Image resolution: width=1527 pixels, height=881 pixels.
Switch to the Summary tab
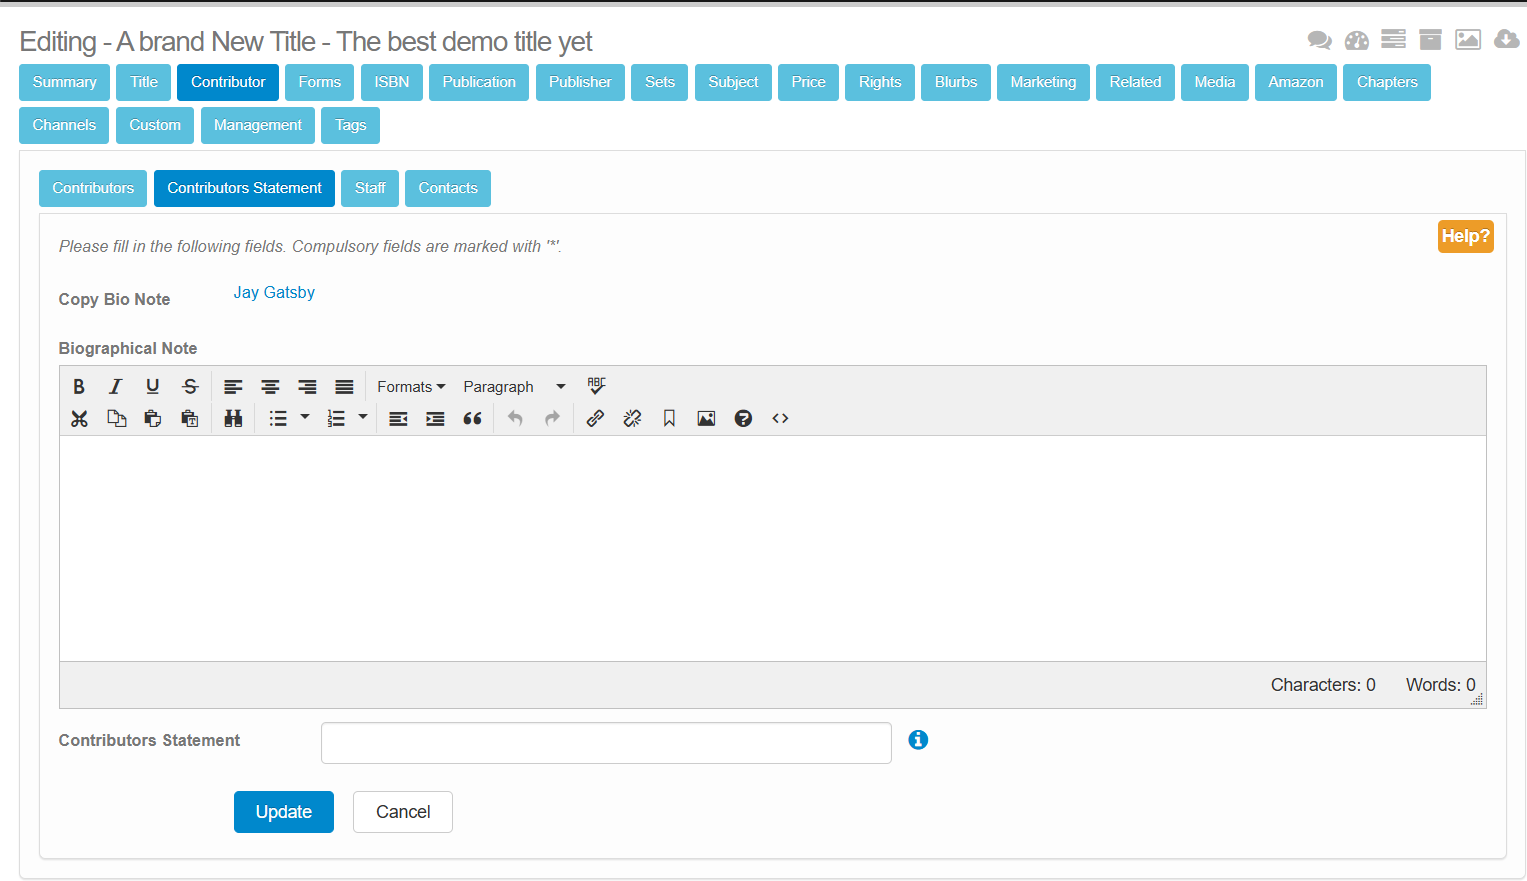click(x=64, y=82)
